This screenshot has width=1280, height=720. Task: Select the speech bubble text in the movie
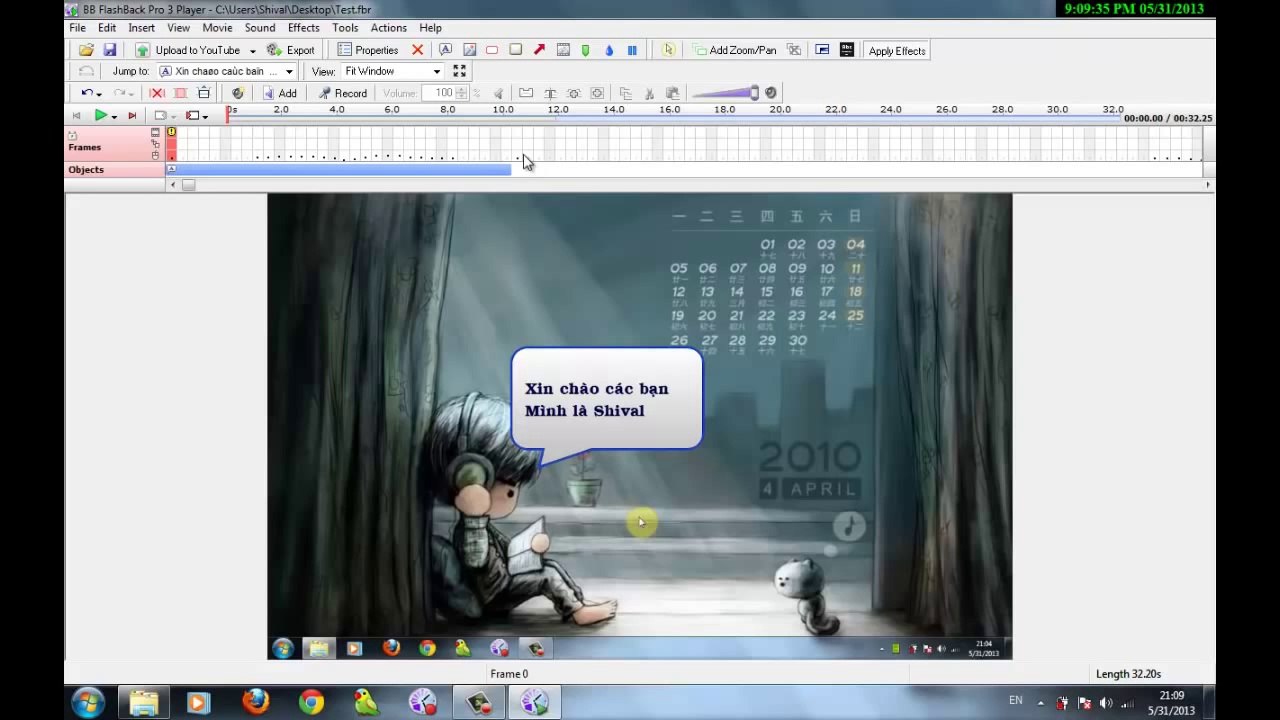pos(597,399)
